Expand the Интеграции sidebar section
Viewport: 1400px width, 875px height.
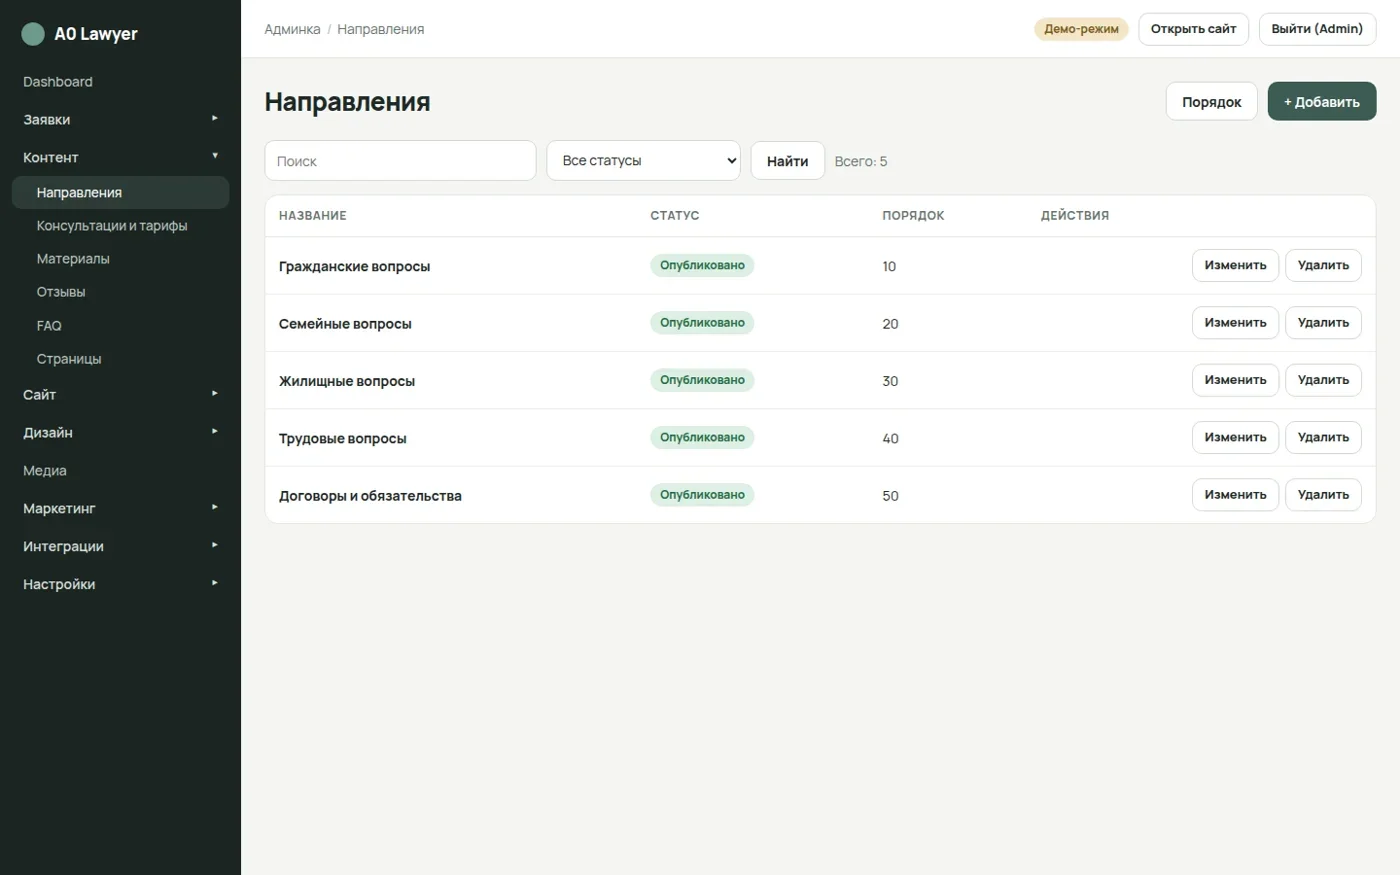[120, 547]
